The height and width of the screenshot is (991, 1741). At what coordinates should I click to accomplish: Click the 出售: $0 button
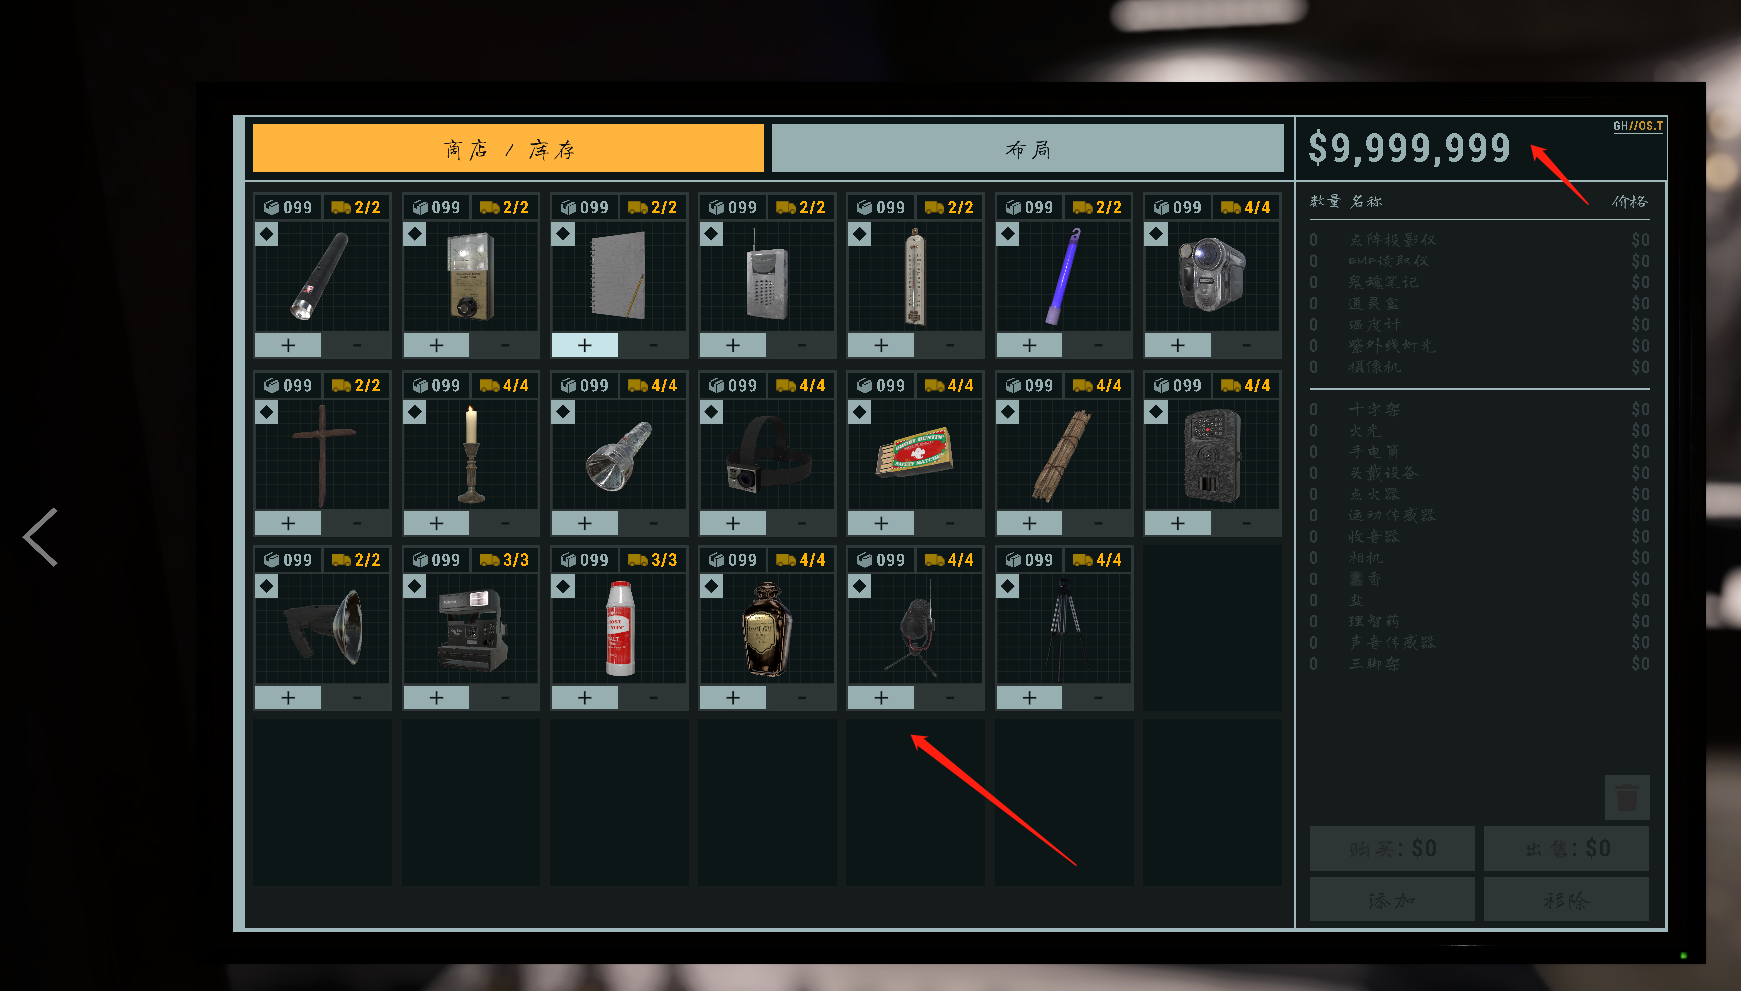[x=1566, y=848]
